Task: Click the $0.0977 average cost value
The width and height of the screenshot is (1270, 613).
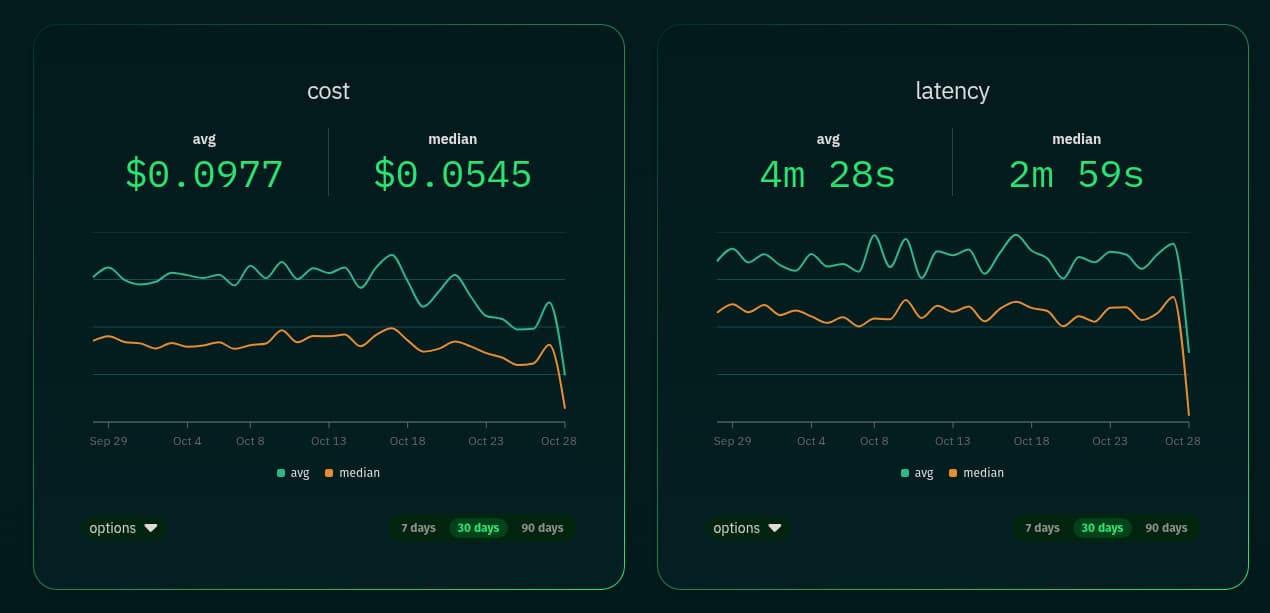Action: [204, 175]
